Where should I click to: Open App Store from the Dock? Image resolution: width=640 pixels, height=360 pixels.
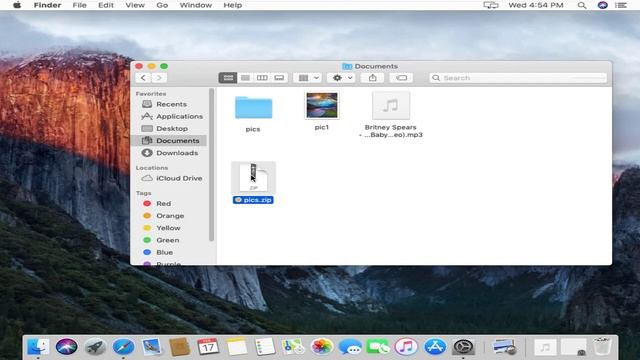435,347
